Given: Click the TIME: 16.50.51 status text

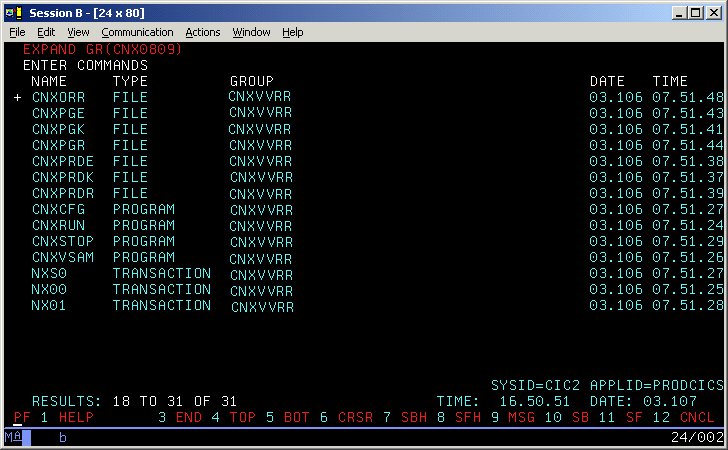Looking at the screenshot, I should coord(503,401).
